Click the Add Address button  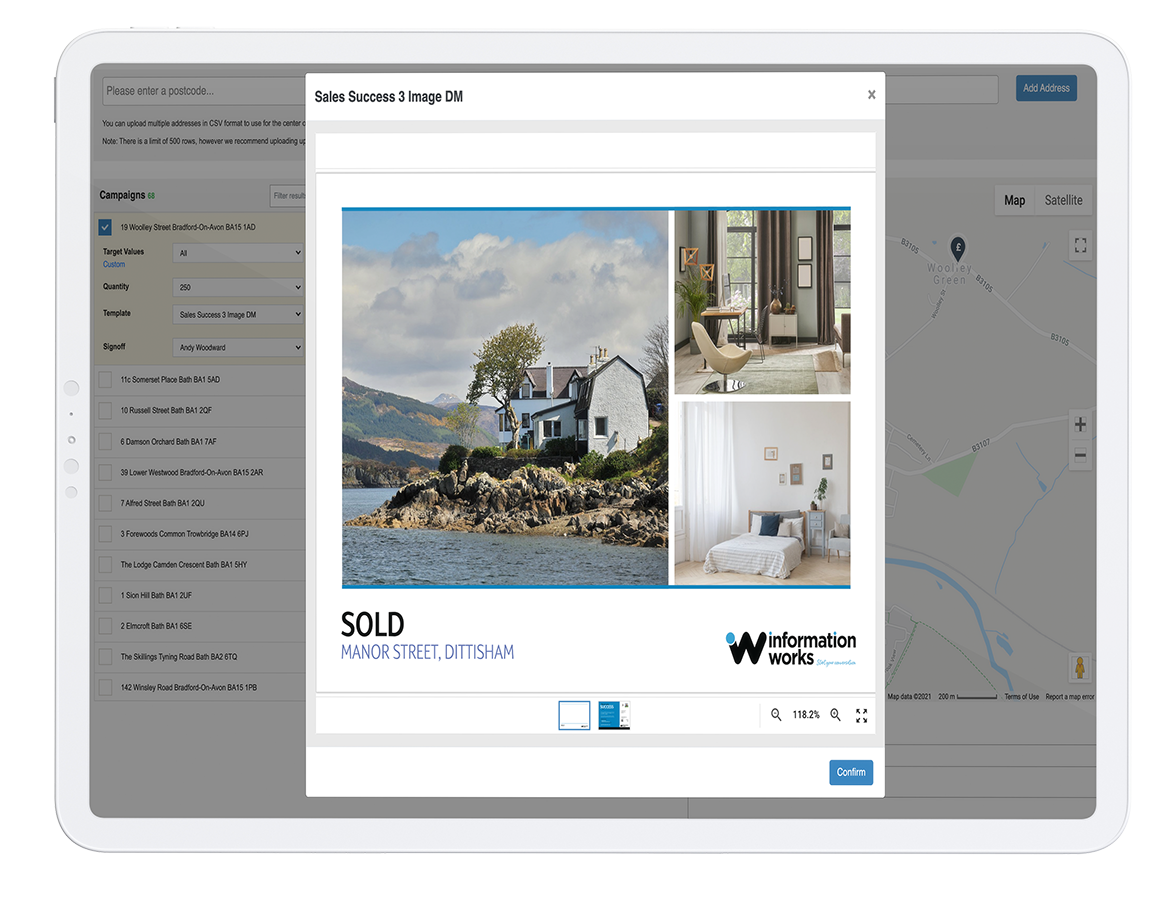click(1046, 88)
